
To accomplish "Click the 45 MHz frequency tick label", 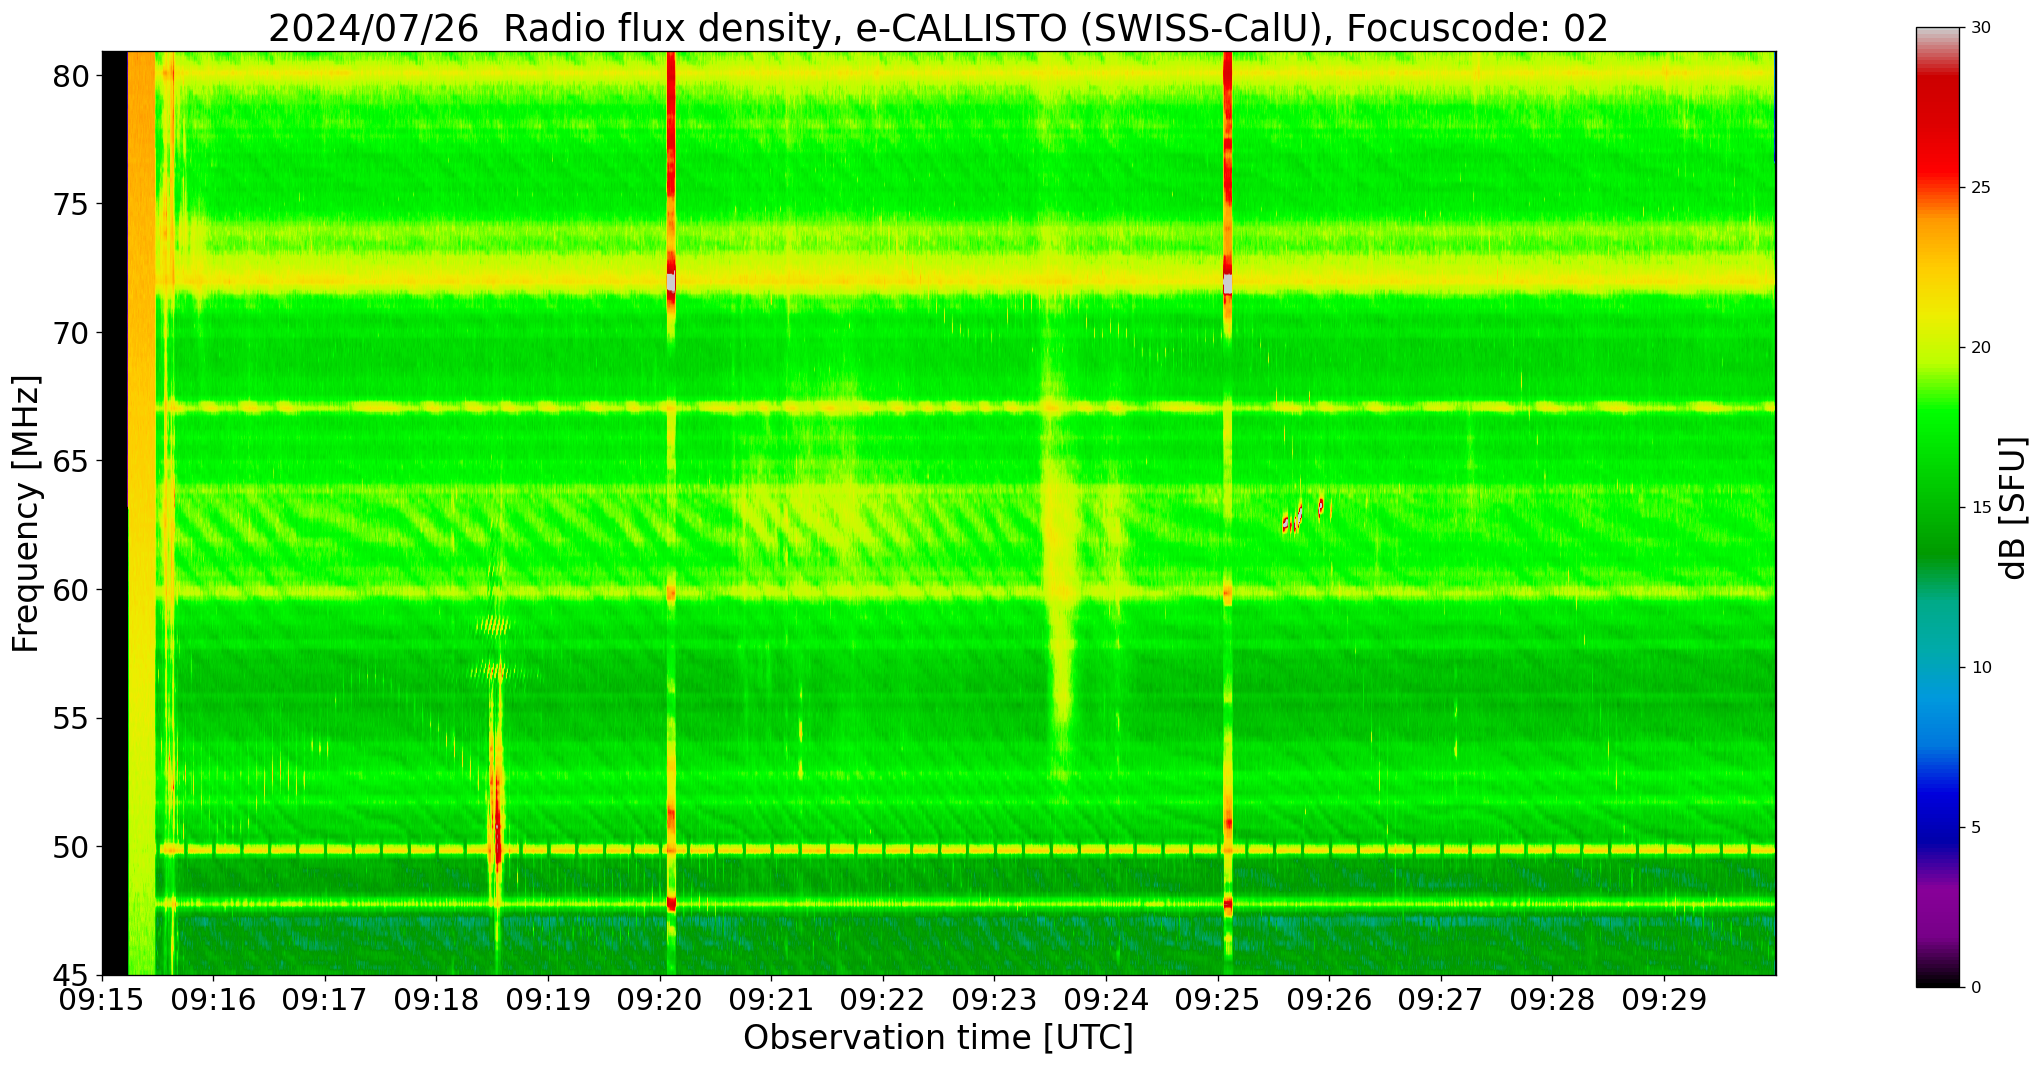I will (x=71, y=975).
